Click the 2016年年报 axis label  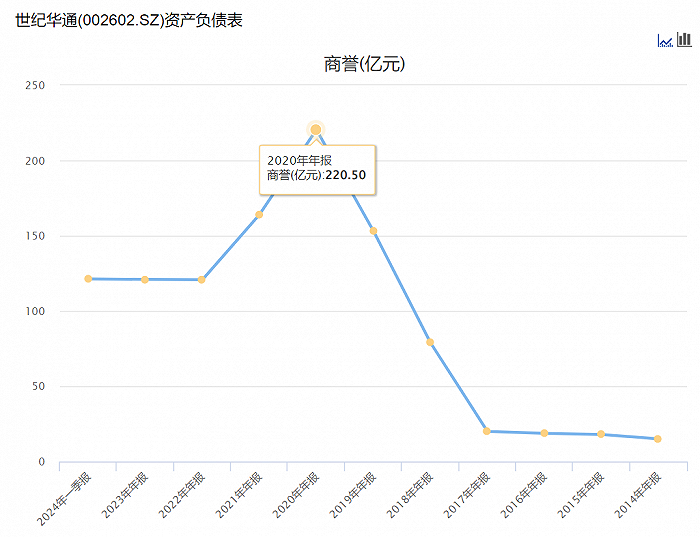coord(524,495)
